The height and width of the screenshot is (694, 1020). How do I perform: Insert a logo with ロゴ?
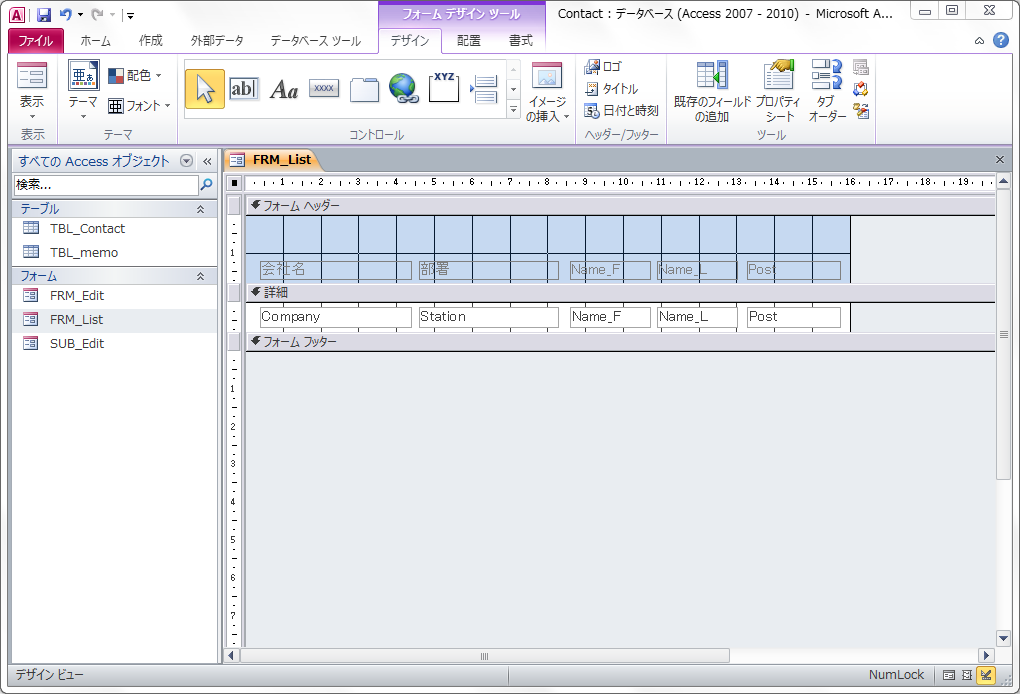603,66
